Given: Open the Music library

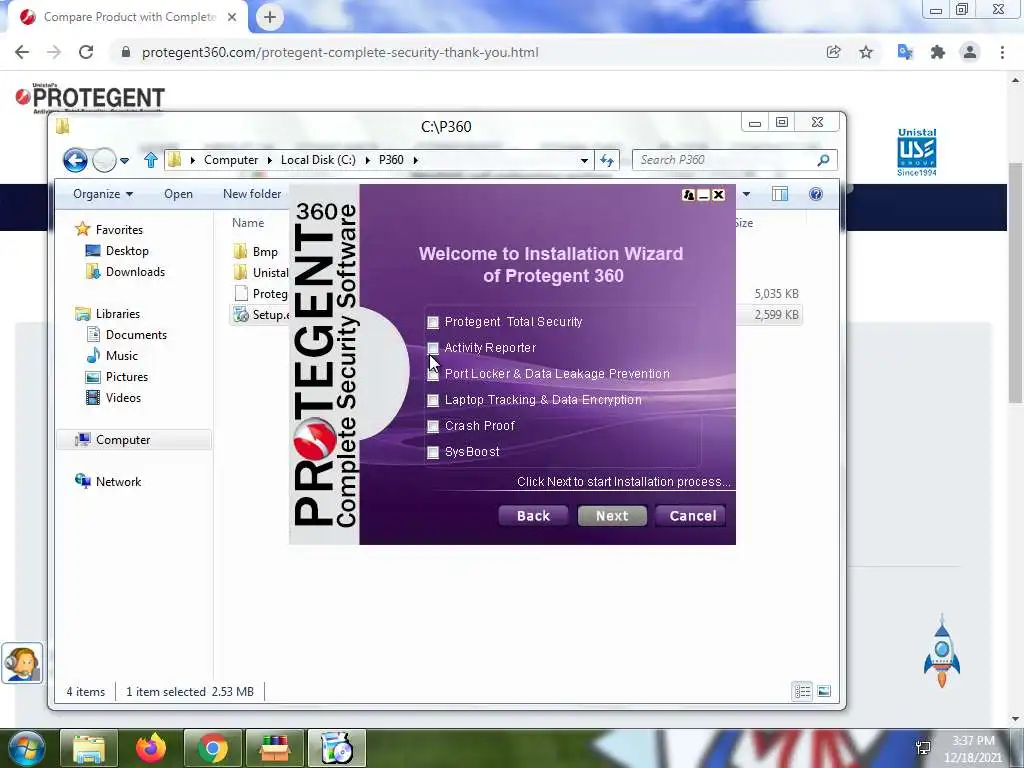Looking at the screenshot, I should [x=121, y=355].
